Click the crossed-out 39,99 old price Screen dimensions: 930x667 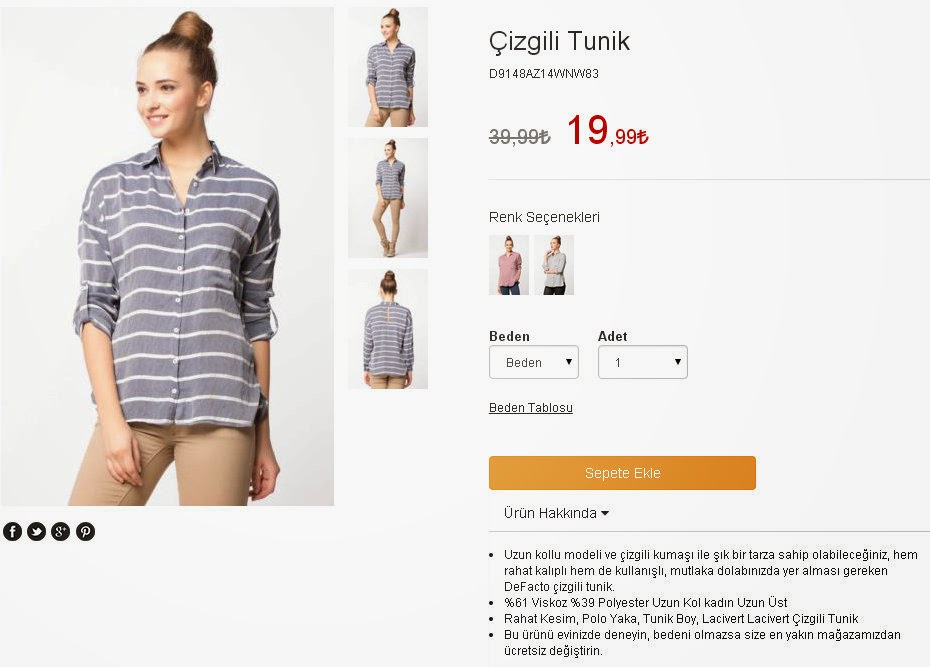(520, 137)
